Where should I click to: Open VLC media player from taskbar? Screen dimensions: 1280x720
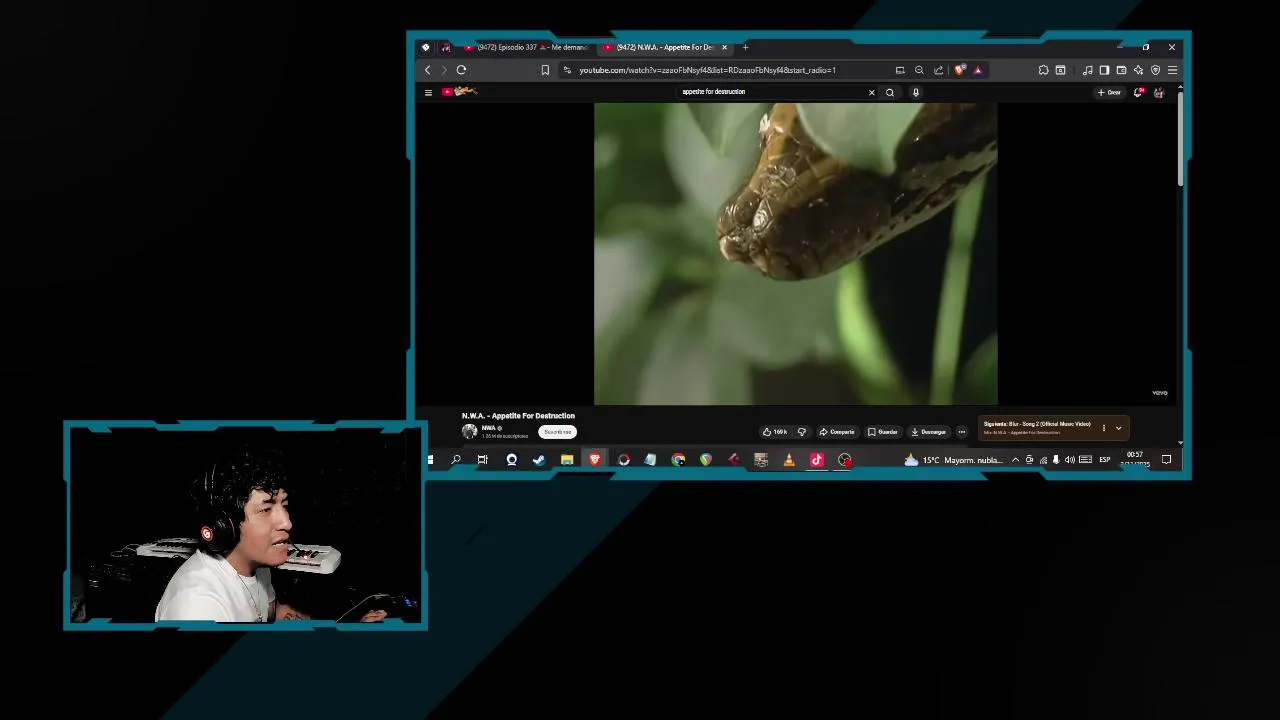789,460
